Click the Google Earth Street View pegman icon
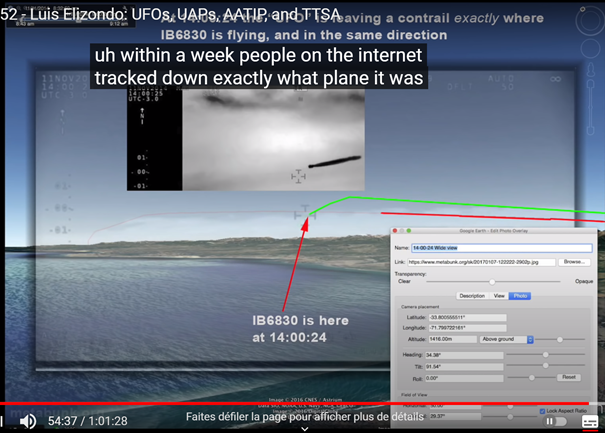This screenshot has height=433, width=605. tap(590, 70)
